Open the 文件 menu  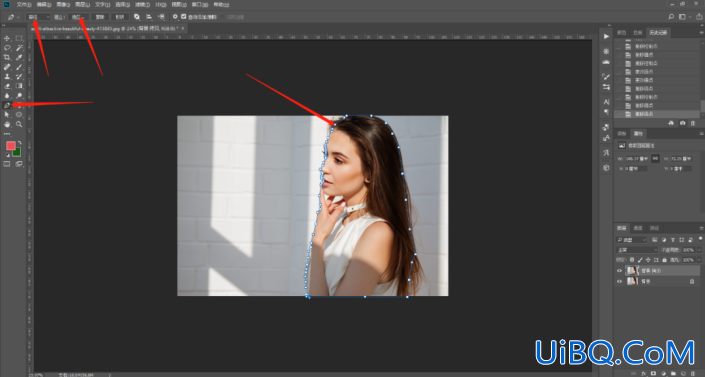point(23,4)
